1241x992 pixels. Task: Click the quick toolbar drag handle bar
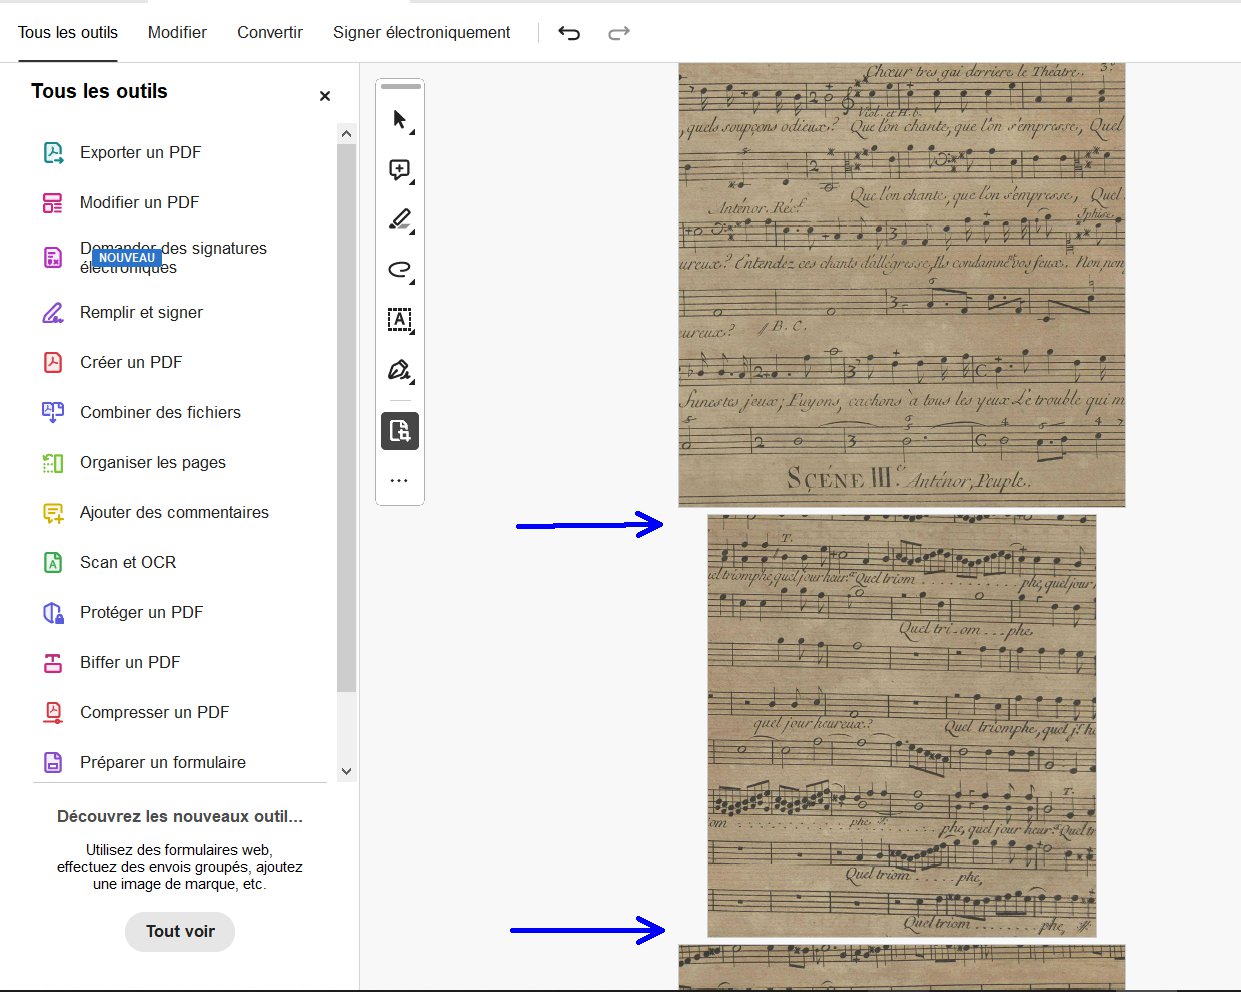400,86
